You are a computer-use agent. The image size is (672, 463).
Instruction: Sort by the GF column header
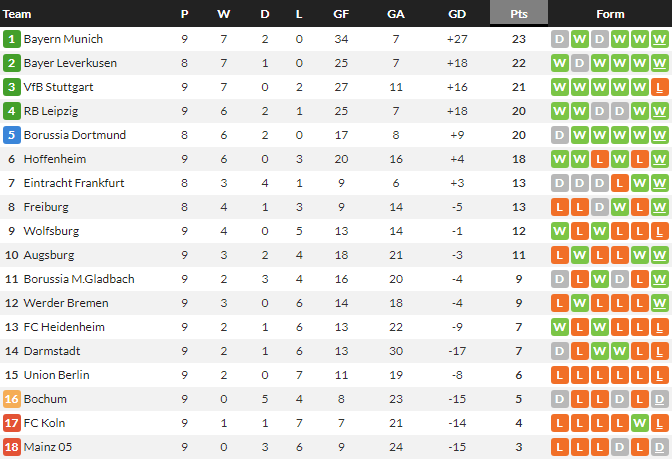tap(342, 14)
